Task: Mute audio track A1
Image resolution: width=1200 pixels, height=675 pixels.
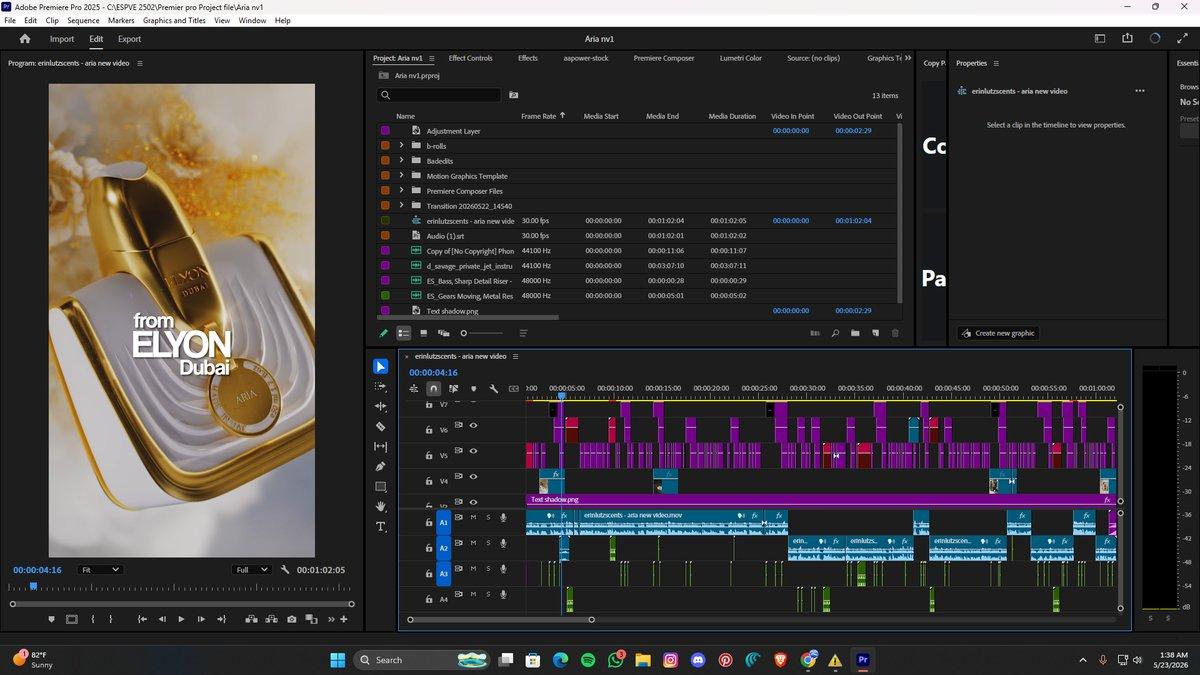Action: (x=473, y=517)
